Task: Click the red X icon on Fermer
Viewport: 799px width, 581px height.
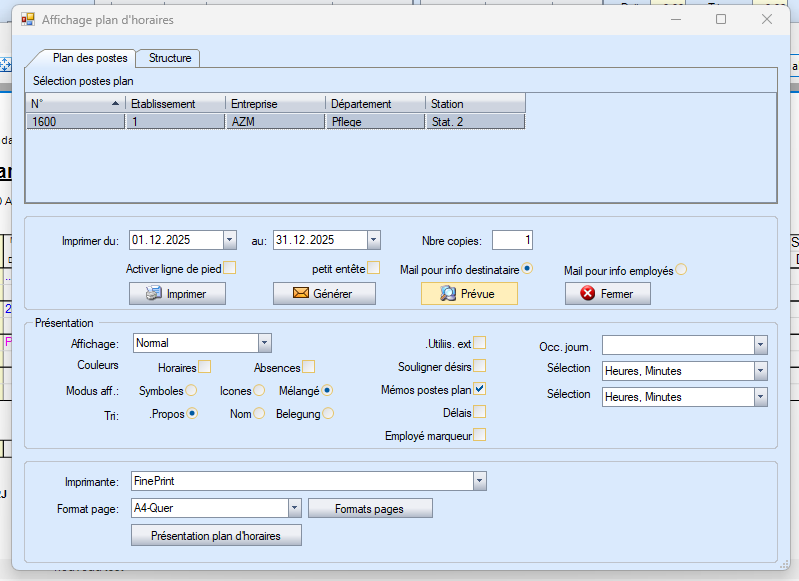Action: coord(588,294)
